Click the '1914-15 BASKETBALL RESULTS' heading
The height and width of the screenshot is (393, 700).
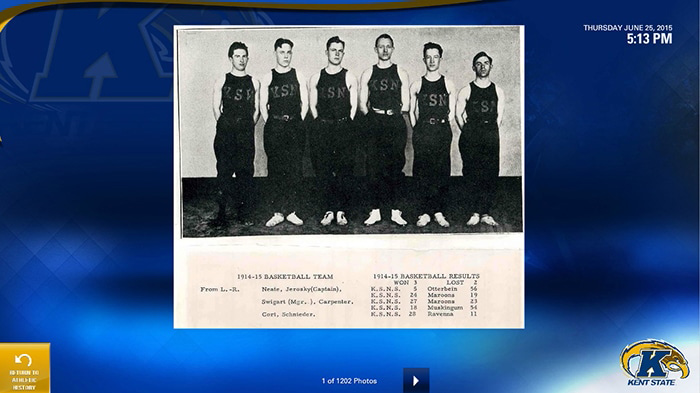coord(426,276)
